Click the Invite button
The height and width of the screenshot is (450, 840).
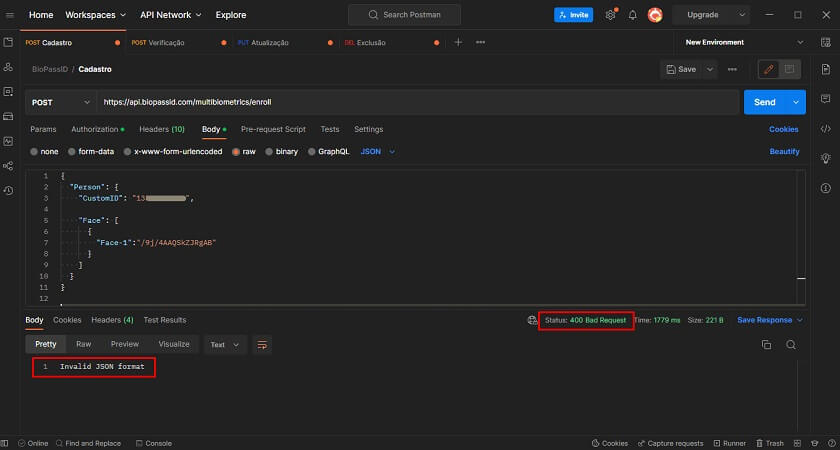[x=573, y=15]
